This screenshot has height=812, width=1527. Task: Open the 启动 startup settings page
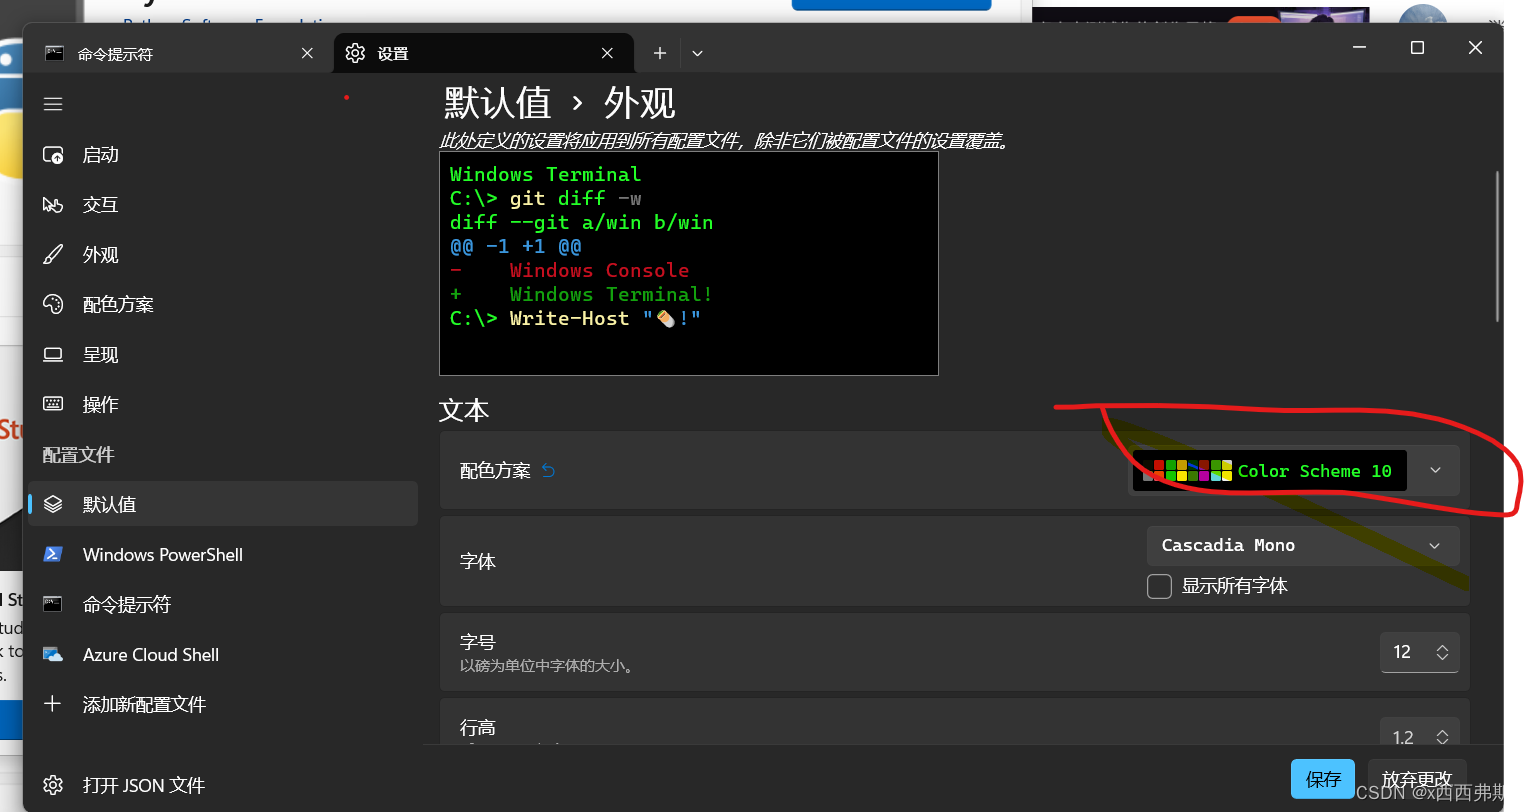click(222, 155)
